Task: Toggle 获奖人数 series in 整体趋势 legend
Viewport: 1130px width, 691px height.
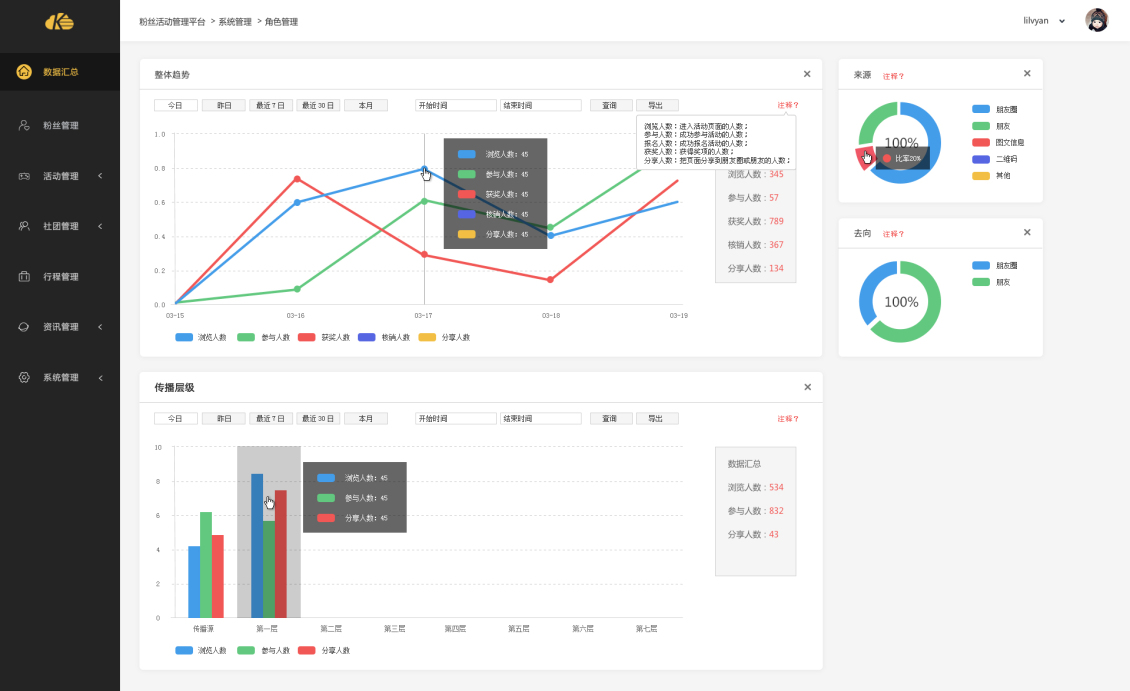Action: 324,337
